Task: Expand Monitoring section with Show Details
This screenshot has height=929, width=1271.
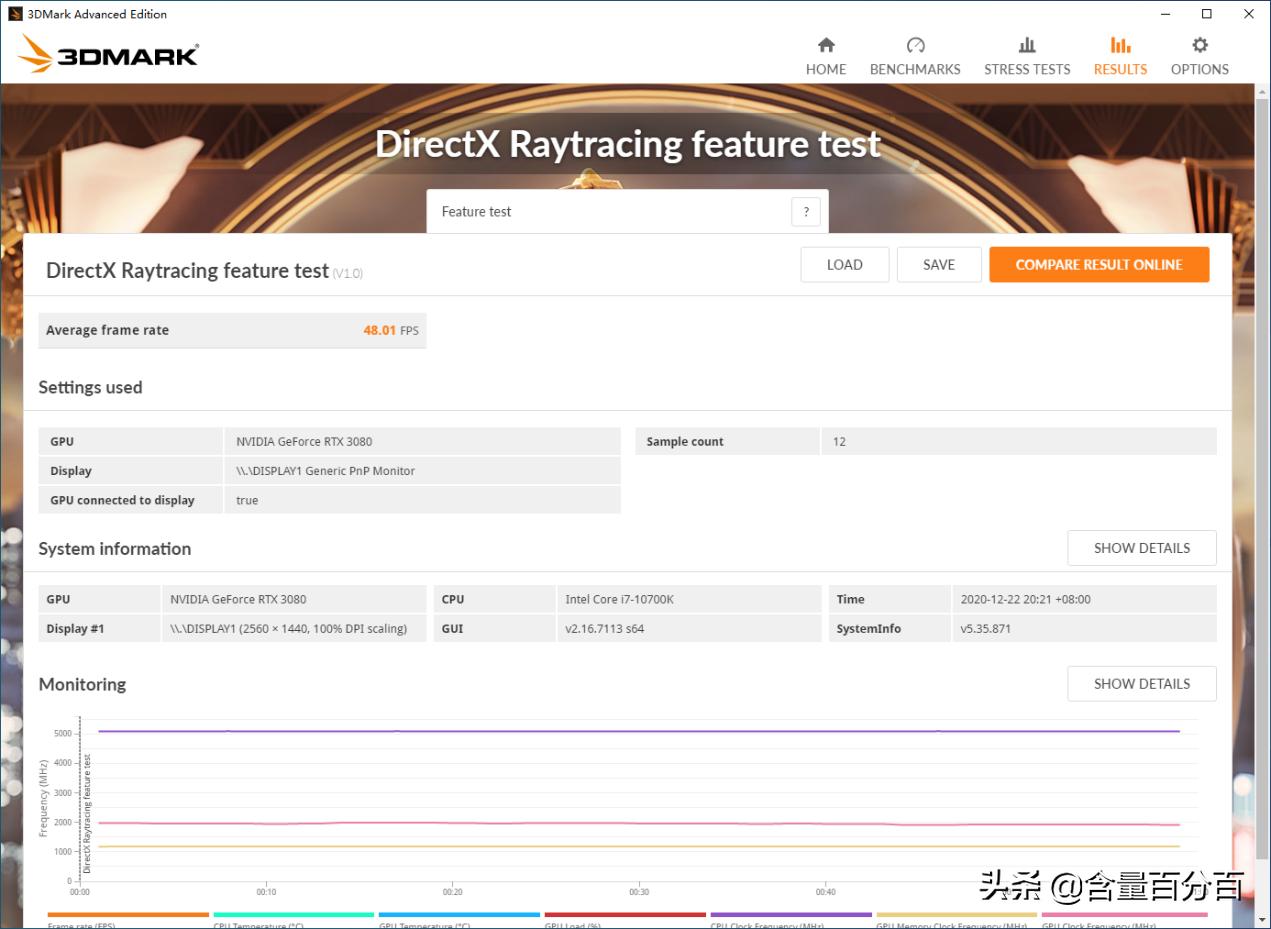Action: (1141, 684)
